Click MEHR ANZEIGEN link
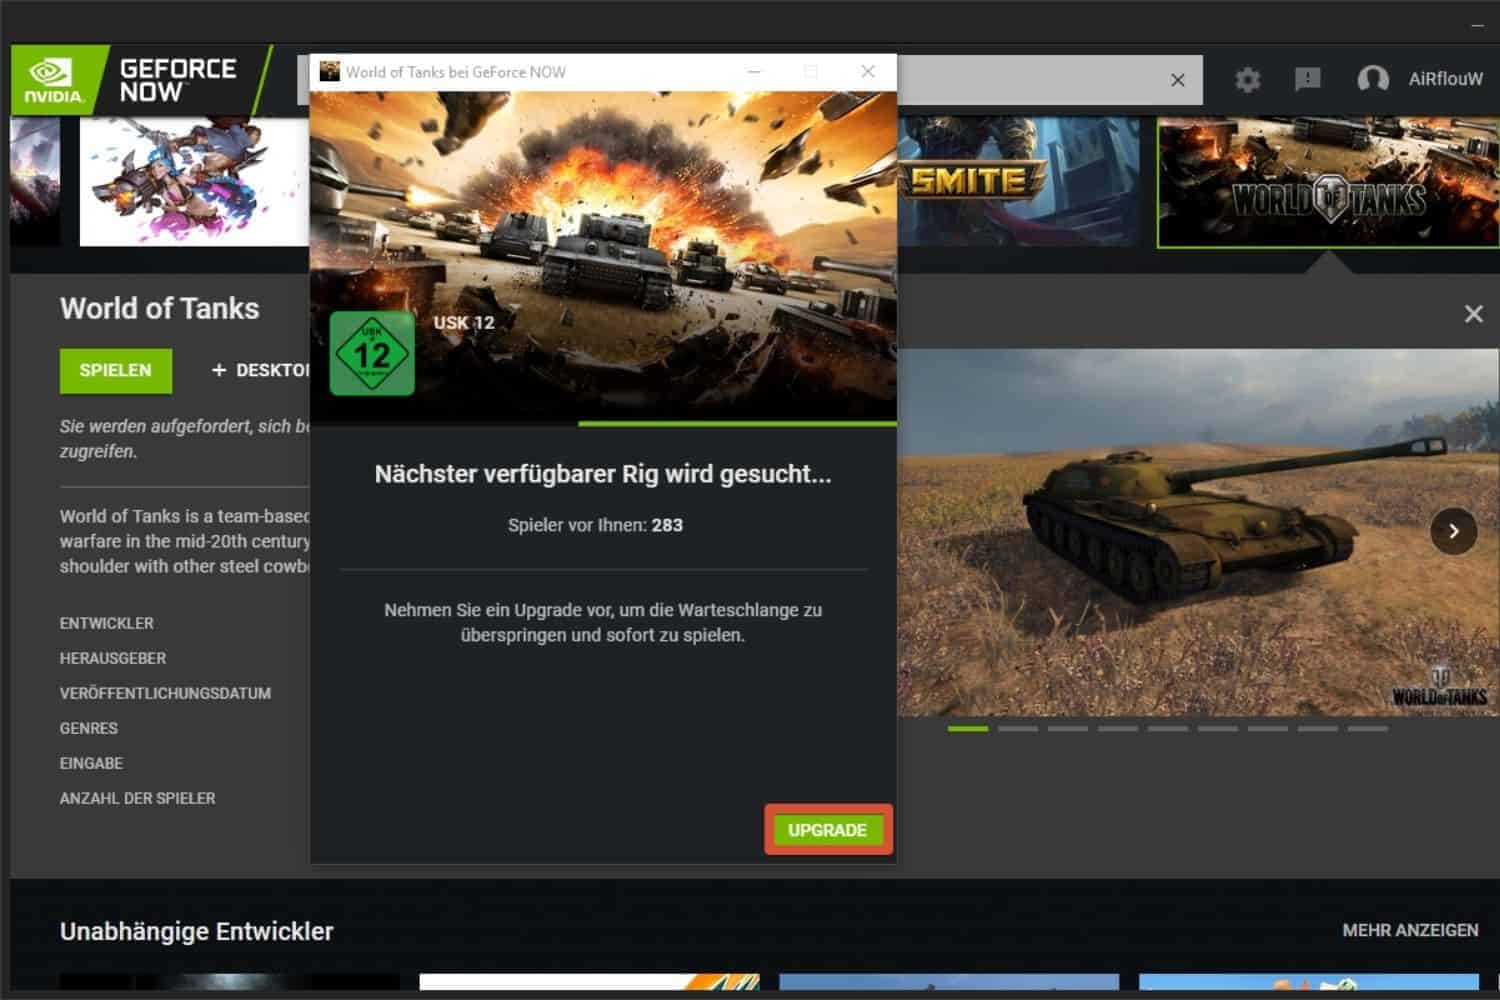The width and height of the screenshot is (1500, 1000). (1410, 930)
